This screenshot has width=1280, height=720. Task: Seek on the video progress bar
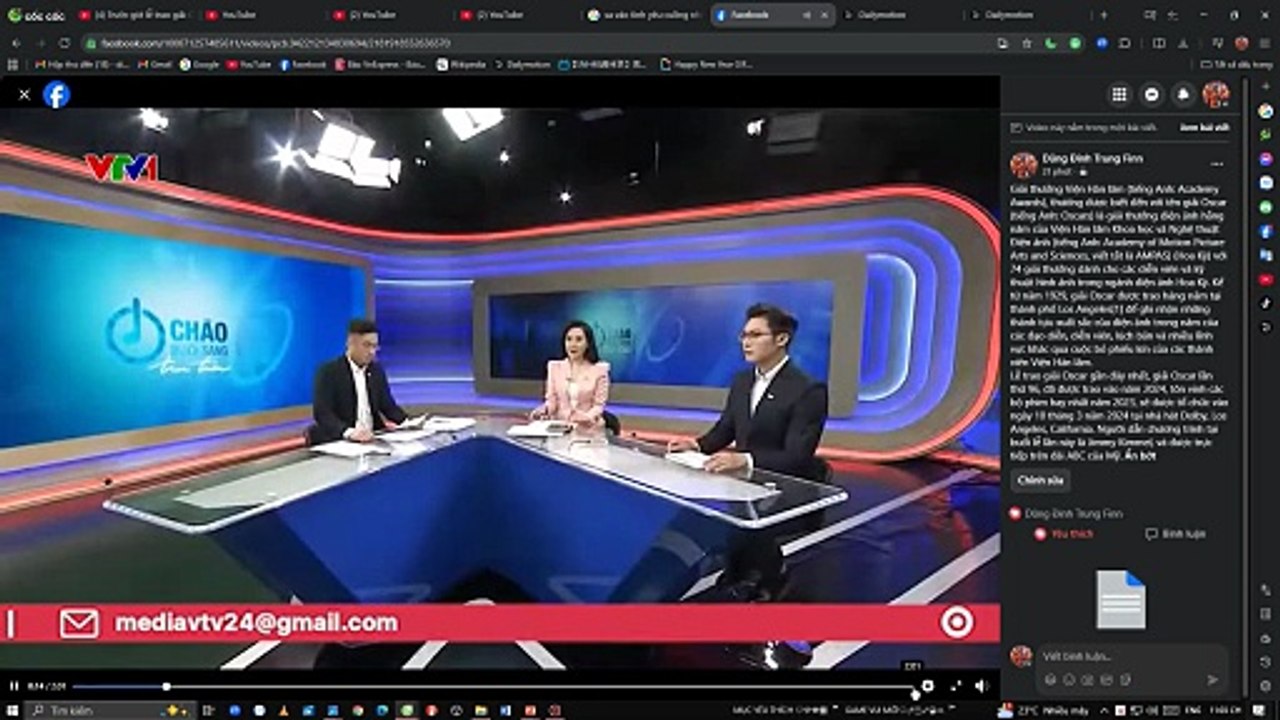coord(492,686)
